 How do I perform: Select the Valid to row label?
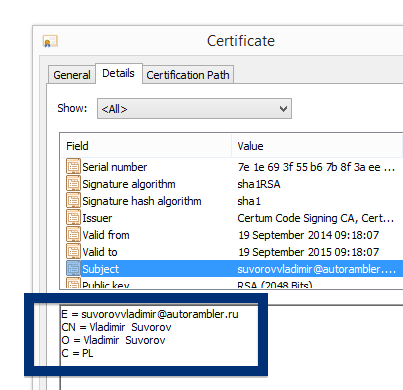pyautogui.click(x=100, y=252)
